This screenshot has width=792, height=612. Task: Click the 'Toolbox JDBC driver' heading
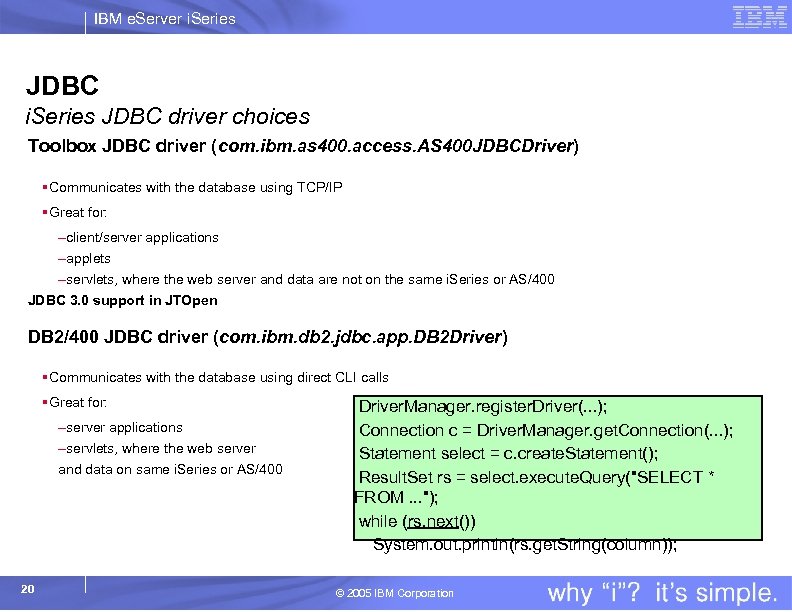(303, 146)
